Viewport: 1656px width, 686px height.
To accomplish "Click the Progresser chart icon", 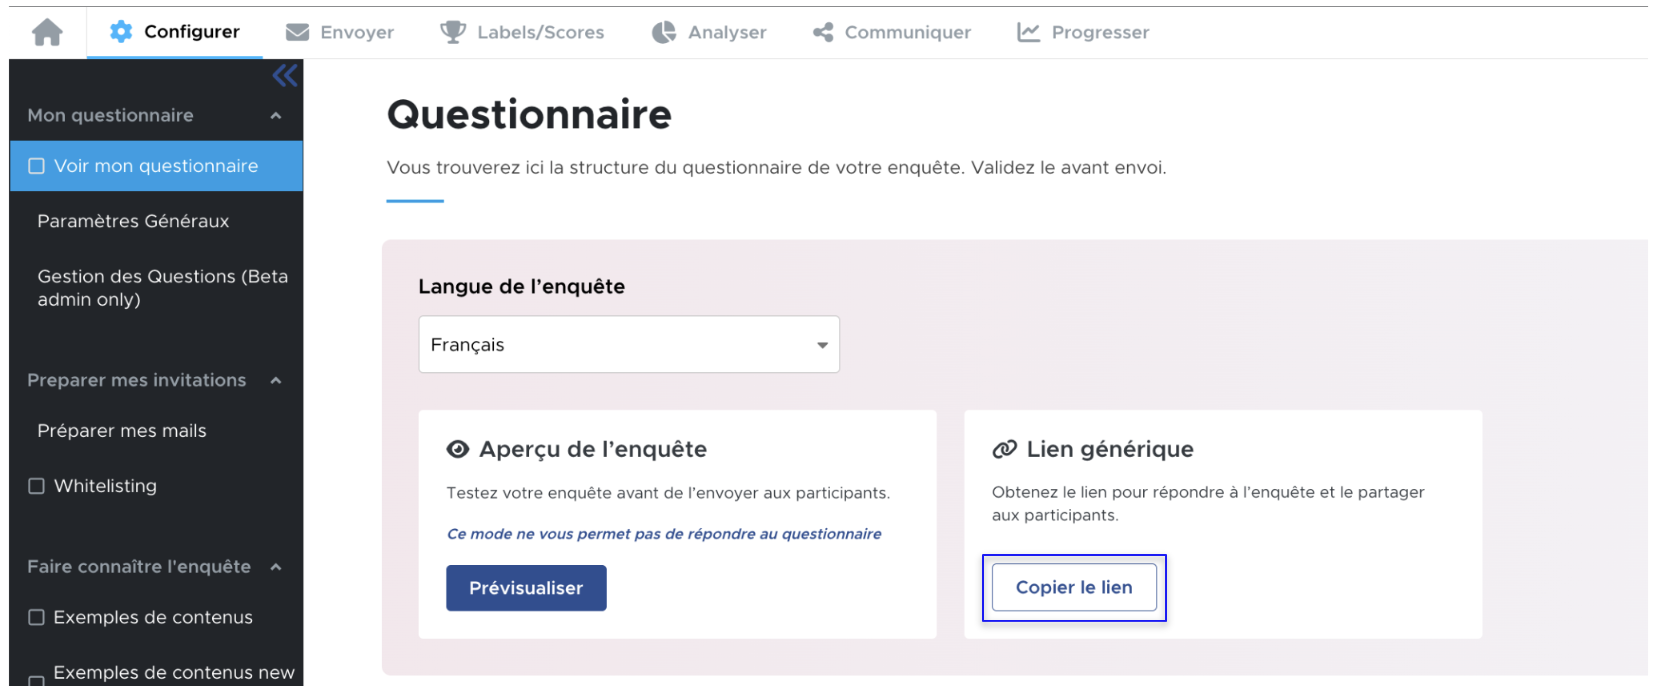I will pyautogui.click(x=1028, y=33).
